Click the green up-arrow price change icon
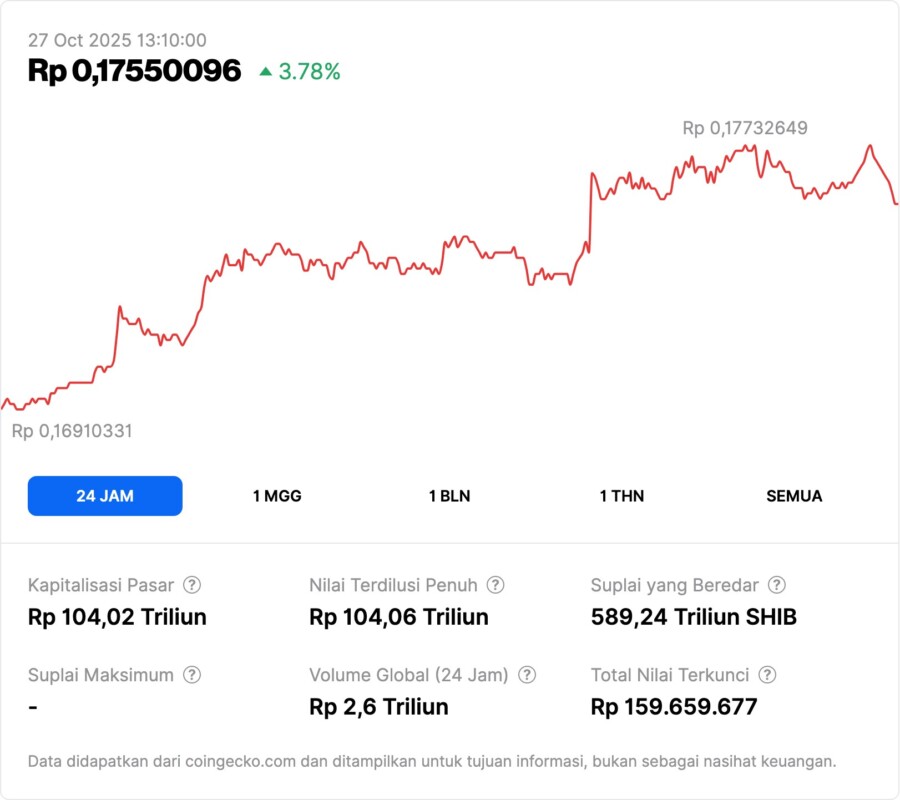The width and height of the screenshot is (900, 800). (265, 71)
